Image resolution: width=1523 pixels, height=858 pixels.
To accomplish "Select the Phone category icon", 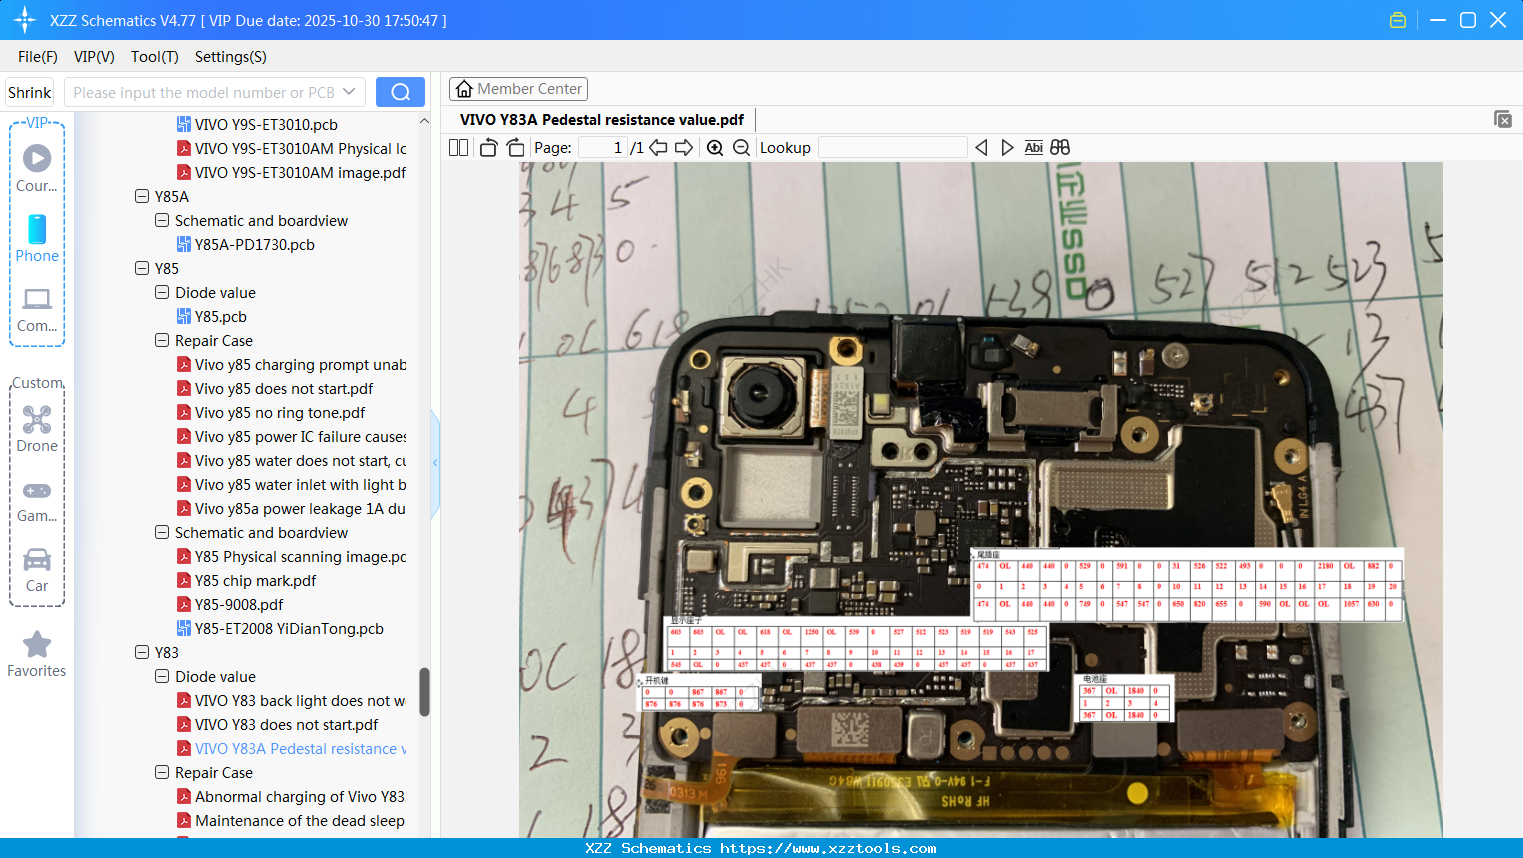I will pyautogui.click(x=37, y=238).
